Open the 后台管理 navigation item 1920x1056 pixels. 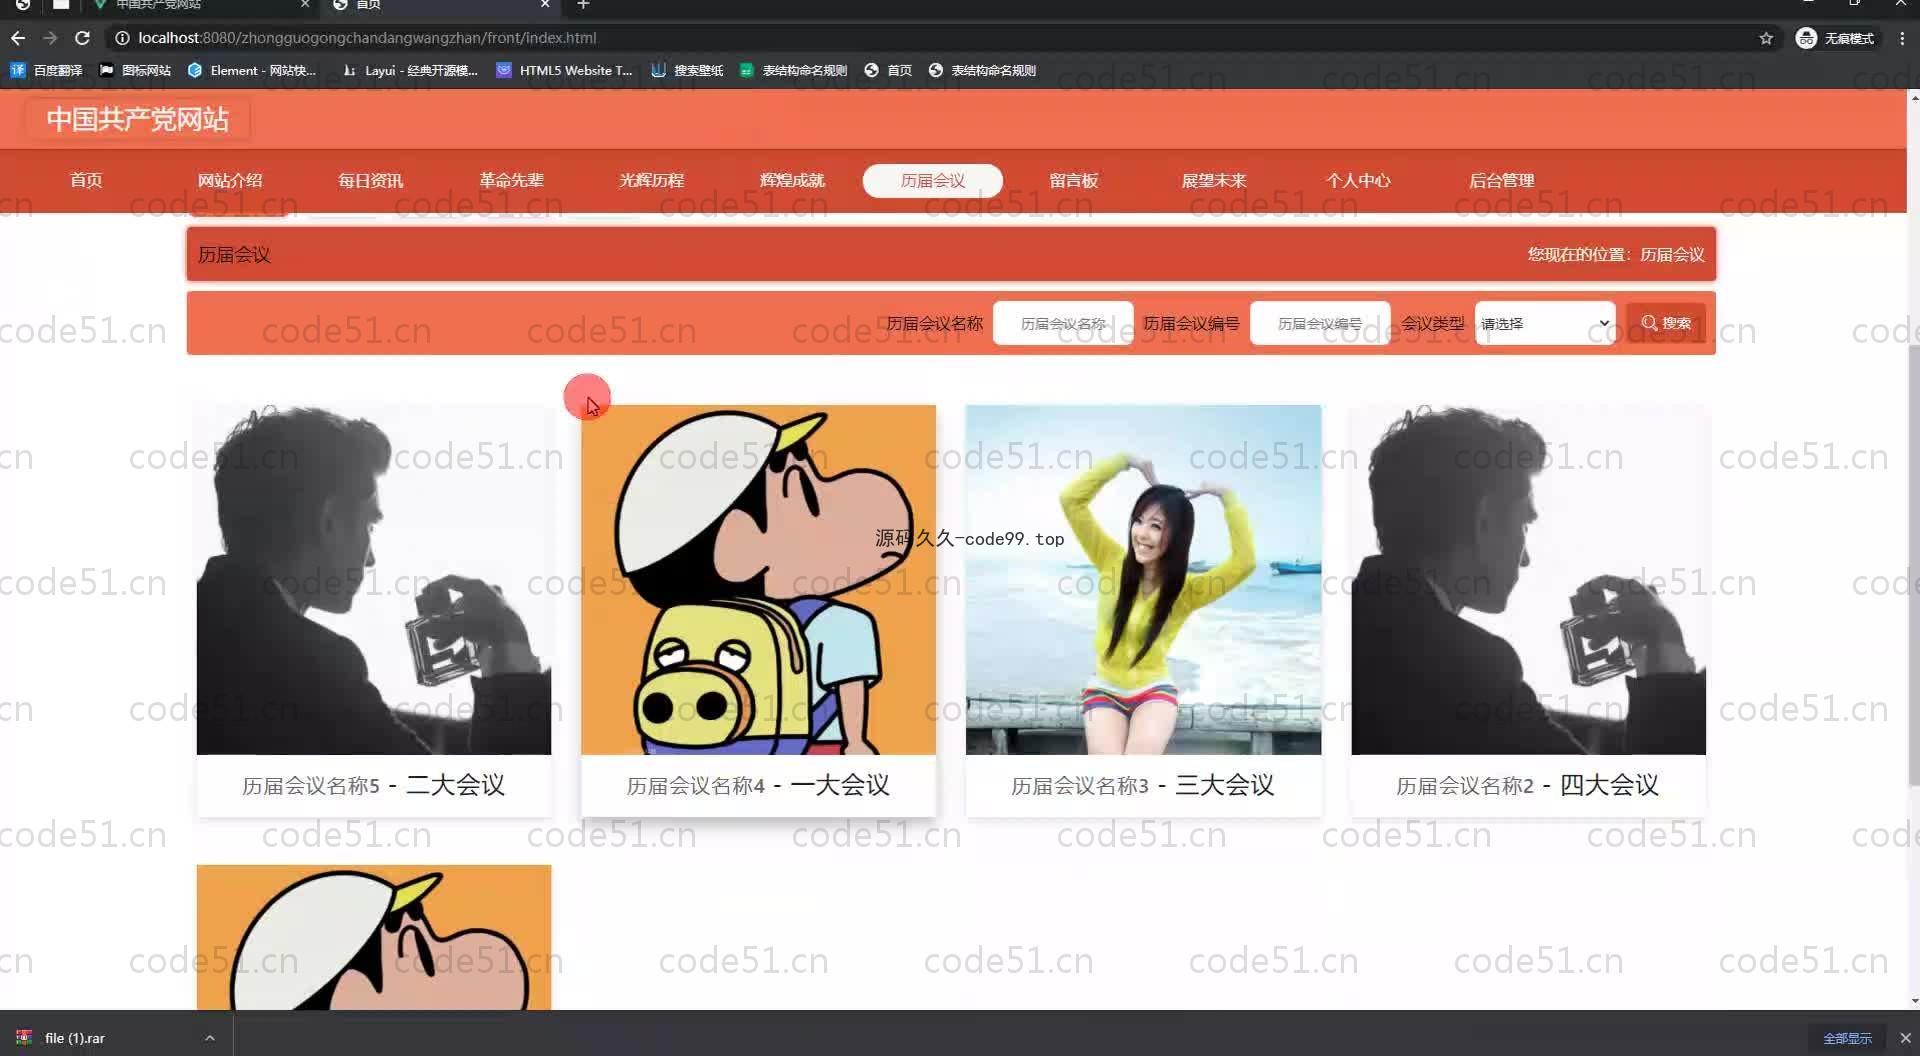1501,180
